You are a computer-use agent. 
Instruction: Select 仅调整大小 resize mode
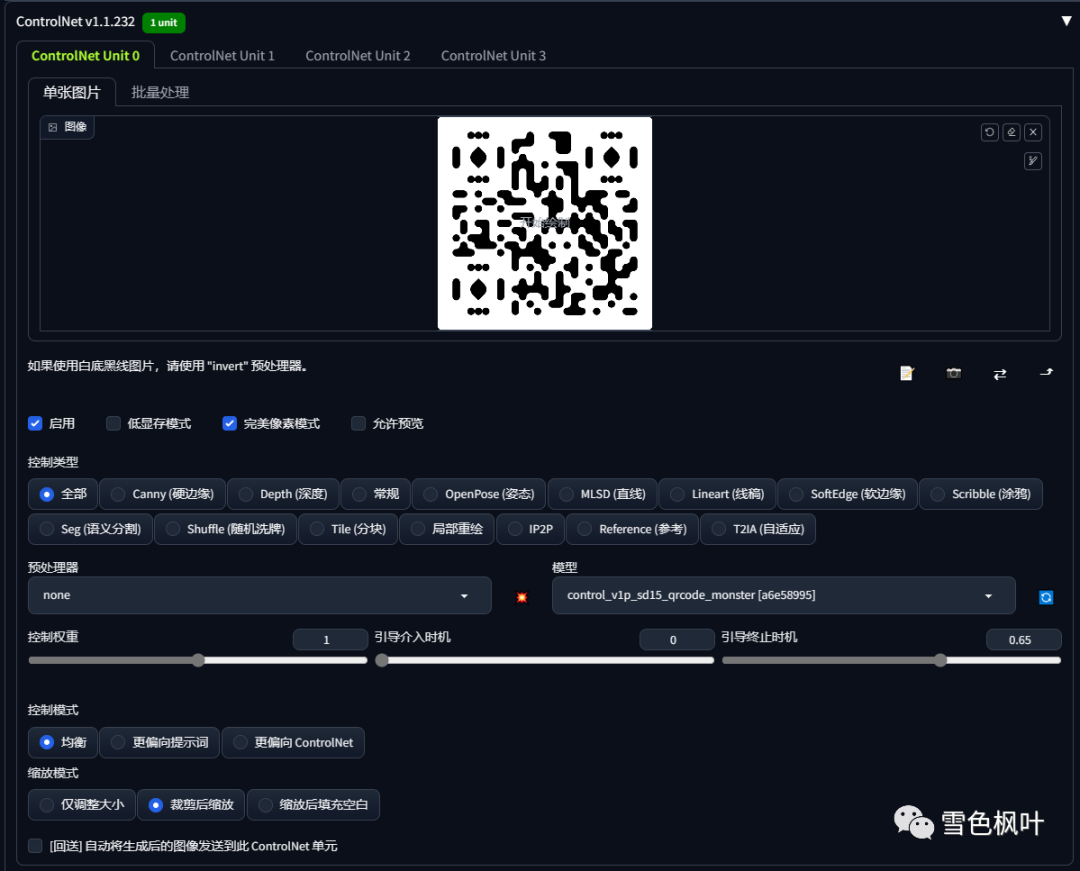[82, 804]
